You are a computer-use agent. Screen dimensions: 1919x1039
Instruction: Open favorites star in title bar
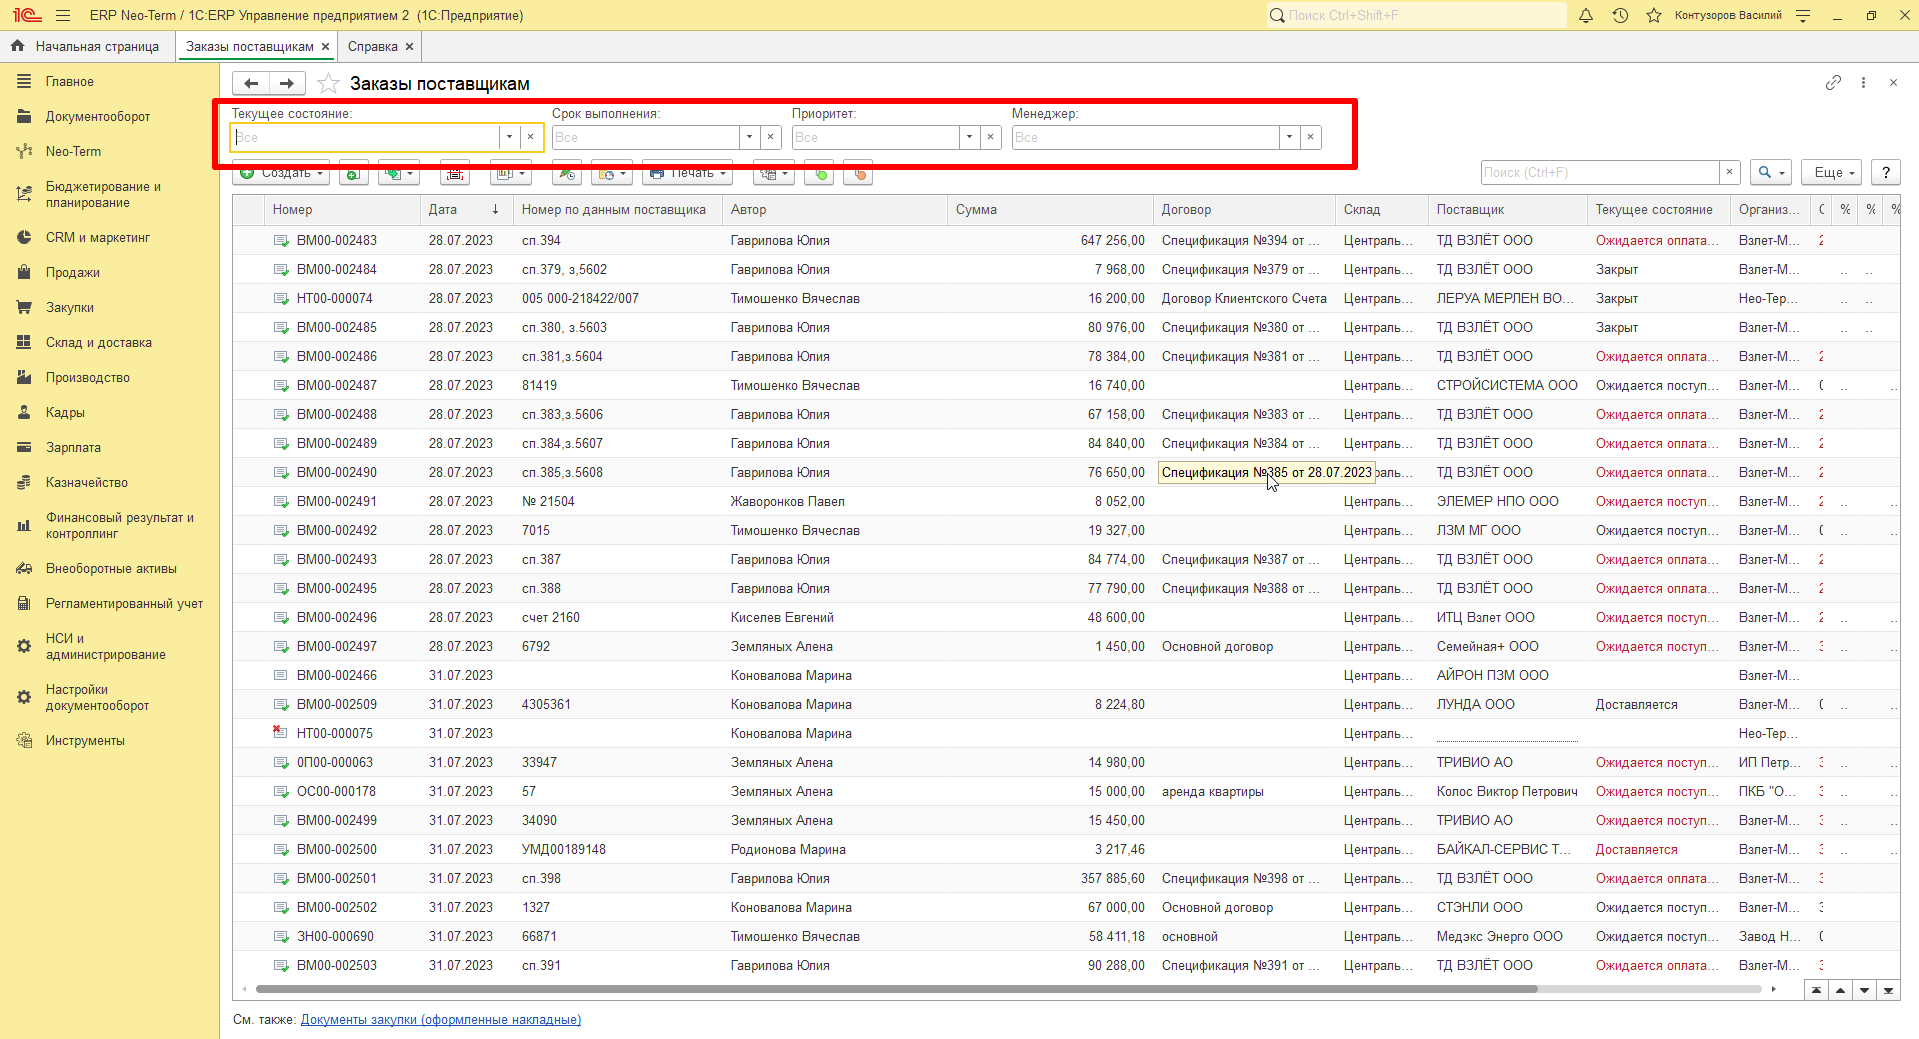tap(1654, 15)
